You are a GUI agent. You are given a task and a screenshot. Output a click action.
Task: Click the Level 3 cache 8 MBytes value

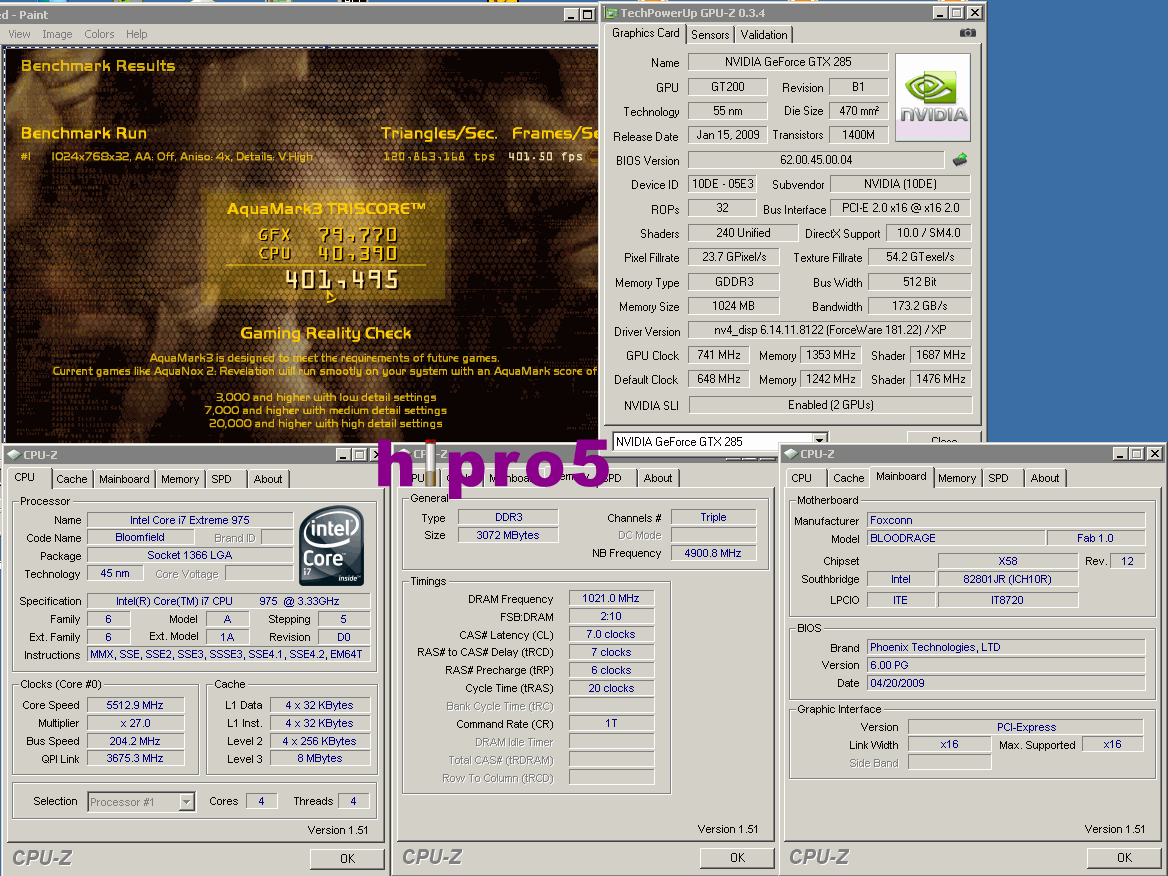pyautogui.click(x=320, y=758)
